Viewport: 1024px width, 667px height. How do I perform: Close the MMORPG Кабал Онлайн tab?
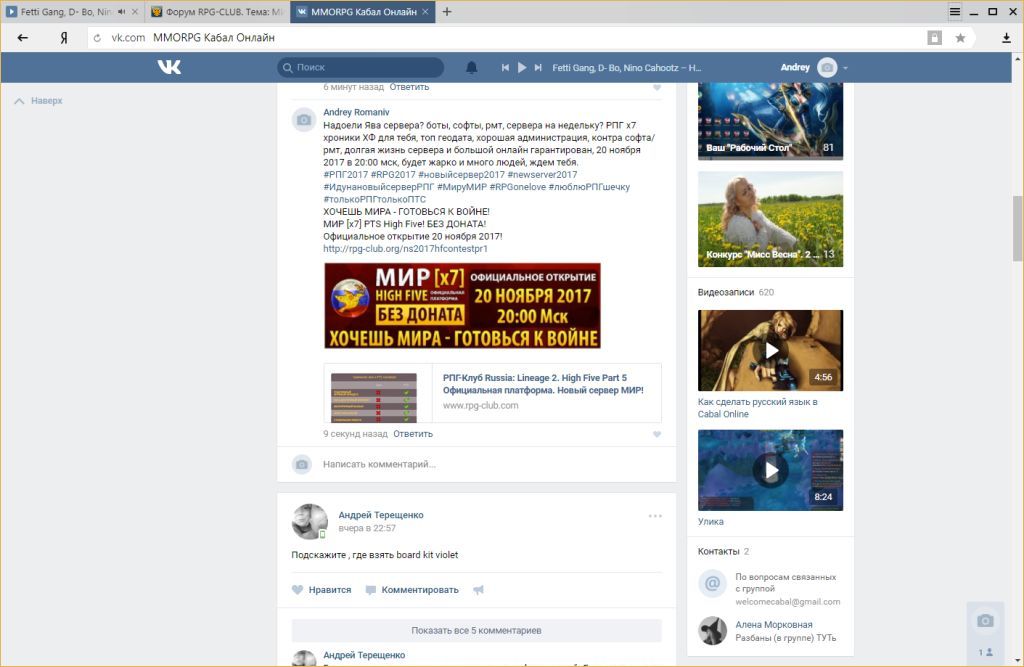(425, 12)
